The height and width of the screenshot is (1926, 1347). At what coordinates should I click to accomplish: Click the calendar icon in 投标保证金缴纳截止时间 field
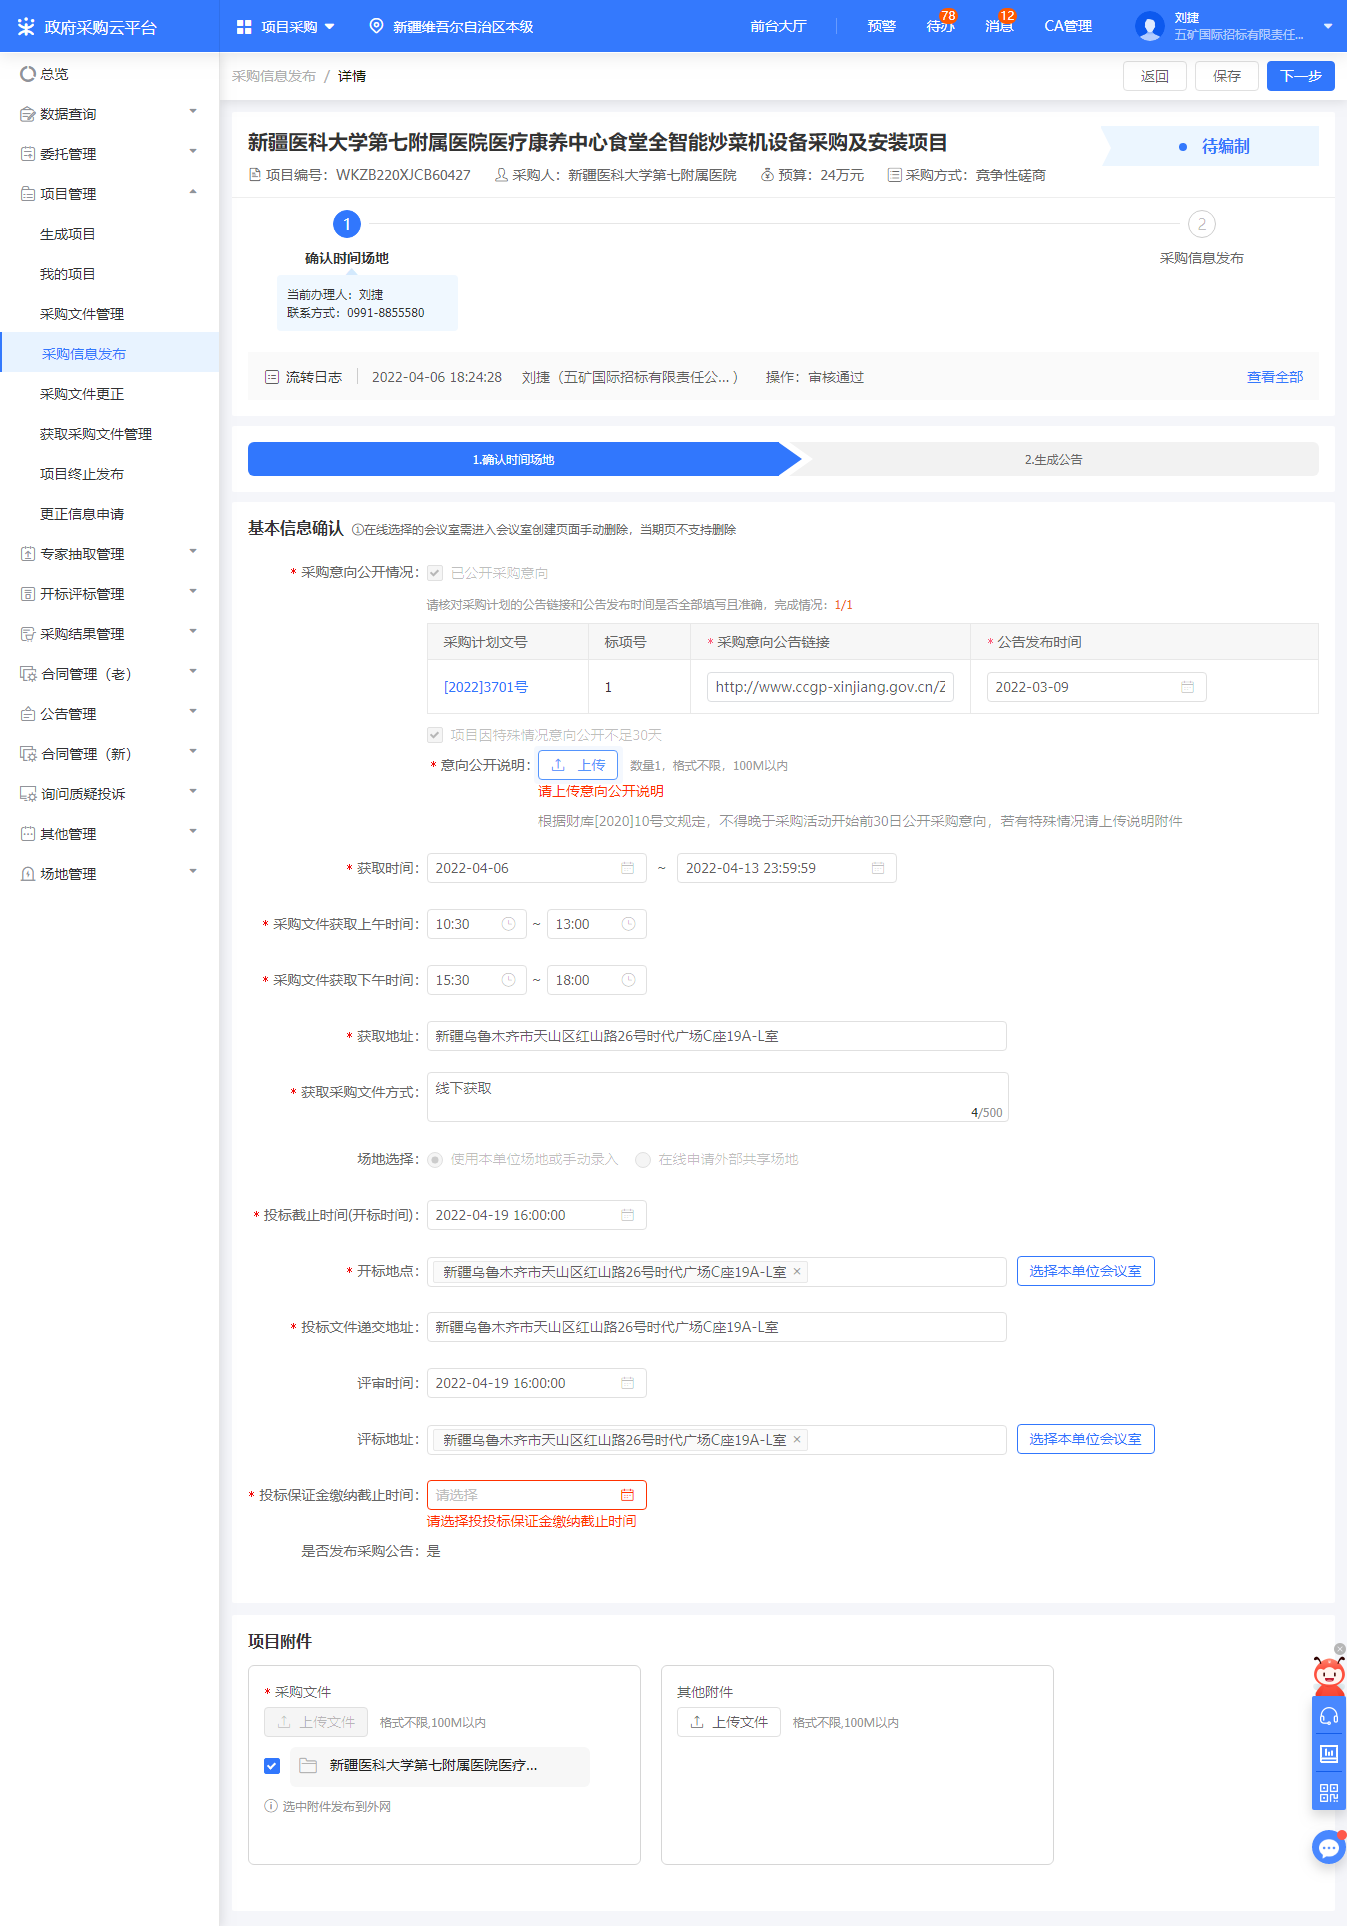tap(627, 1495)
